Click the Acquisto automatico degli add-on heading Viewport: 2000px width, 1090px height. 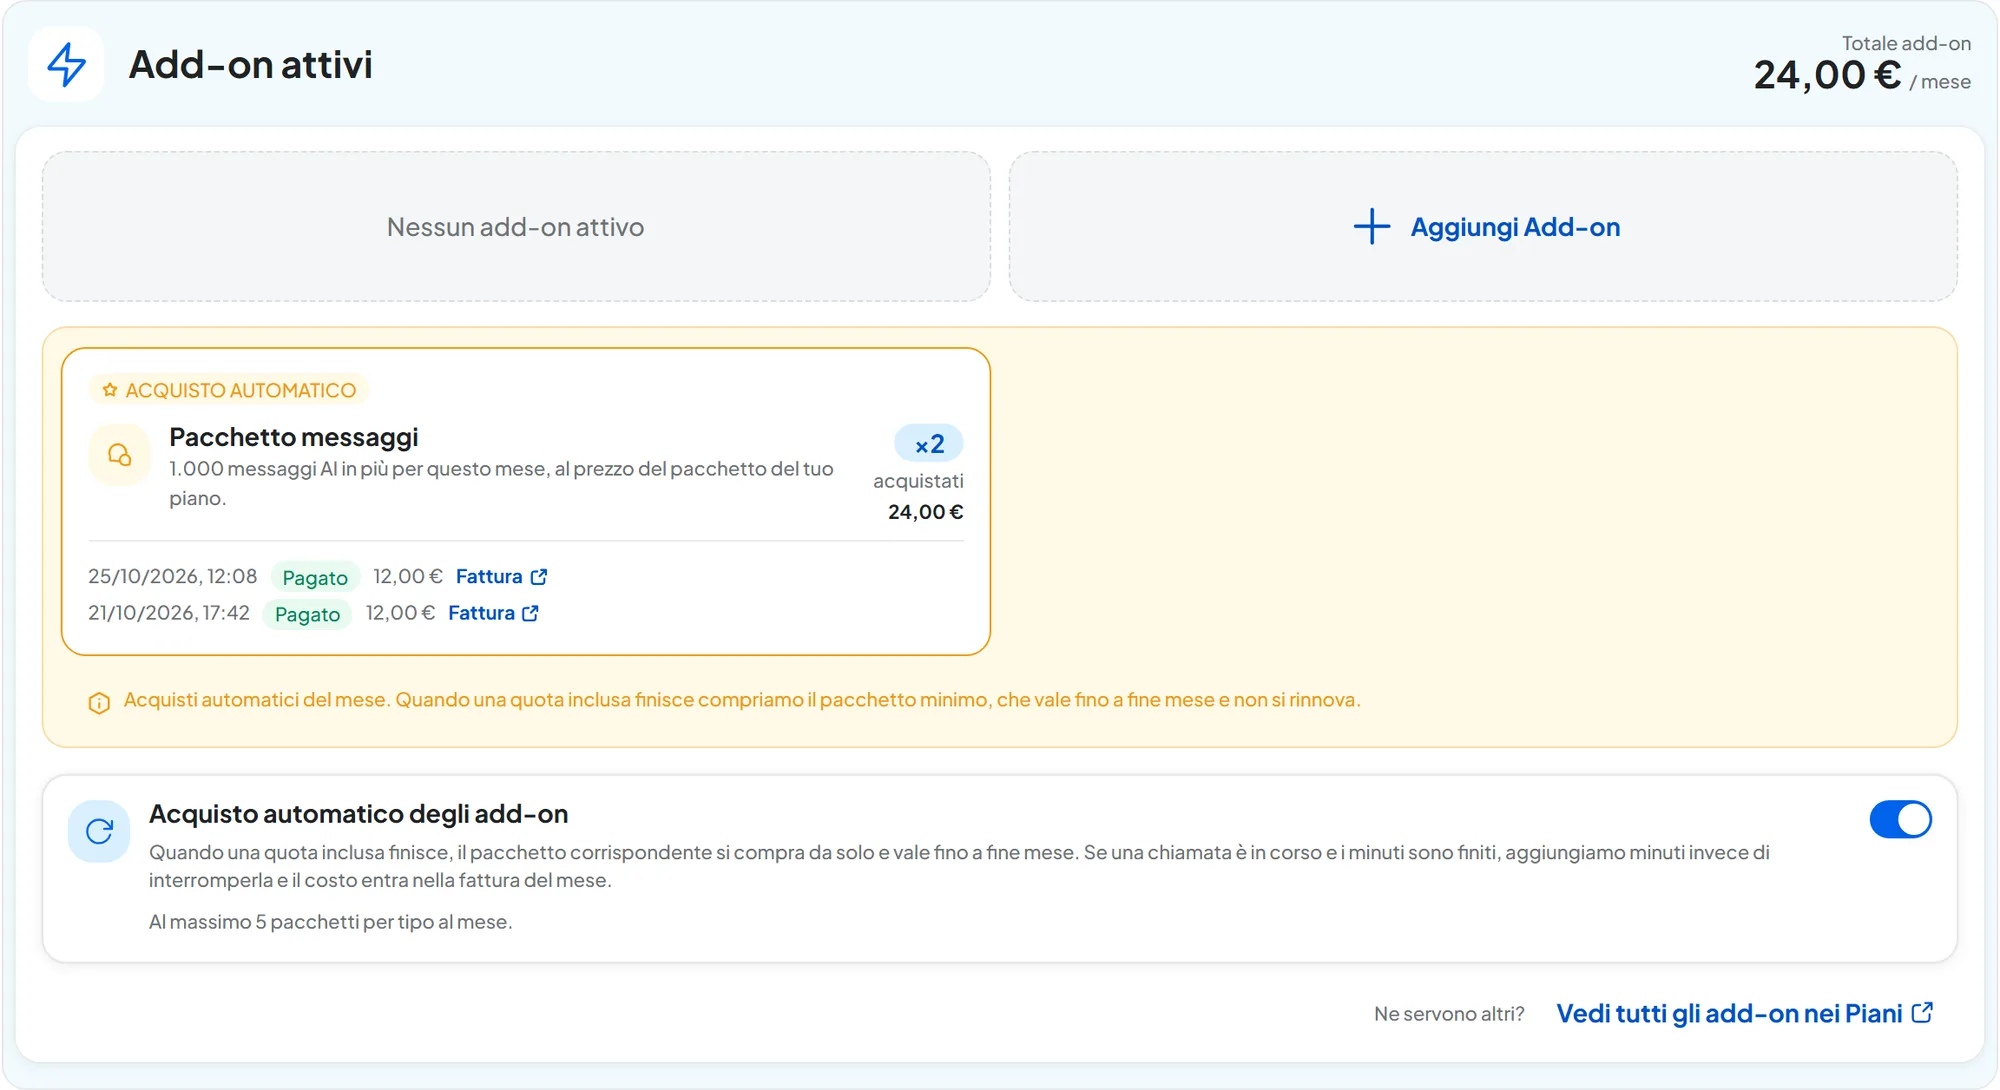pos(358,814)
